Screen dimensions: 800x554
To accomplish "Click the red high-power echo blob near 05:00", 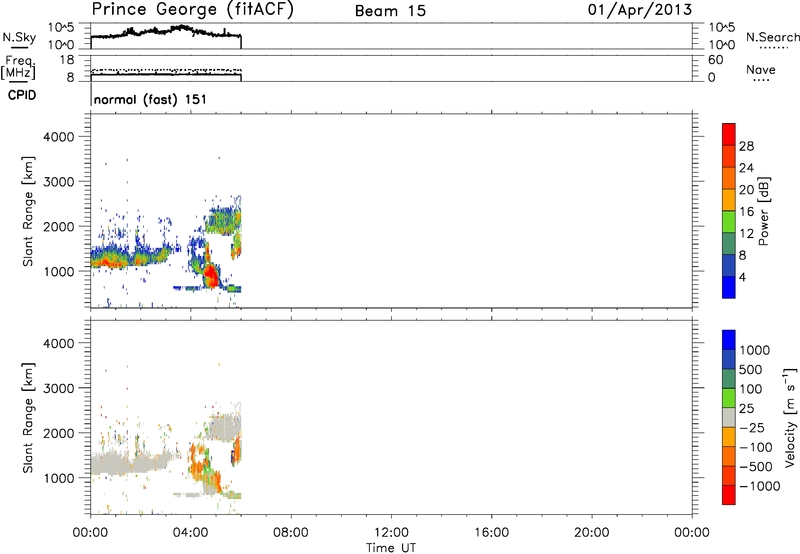I will [210, 276].
